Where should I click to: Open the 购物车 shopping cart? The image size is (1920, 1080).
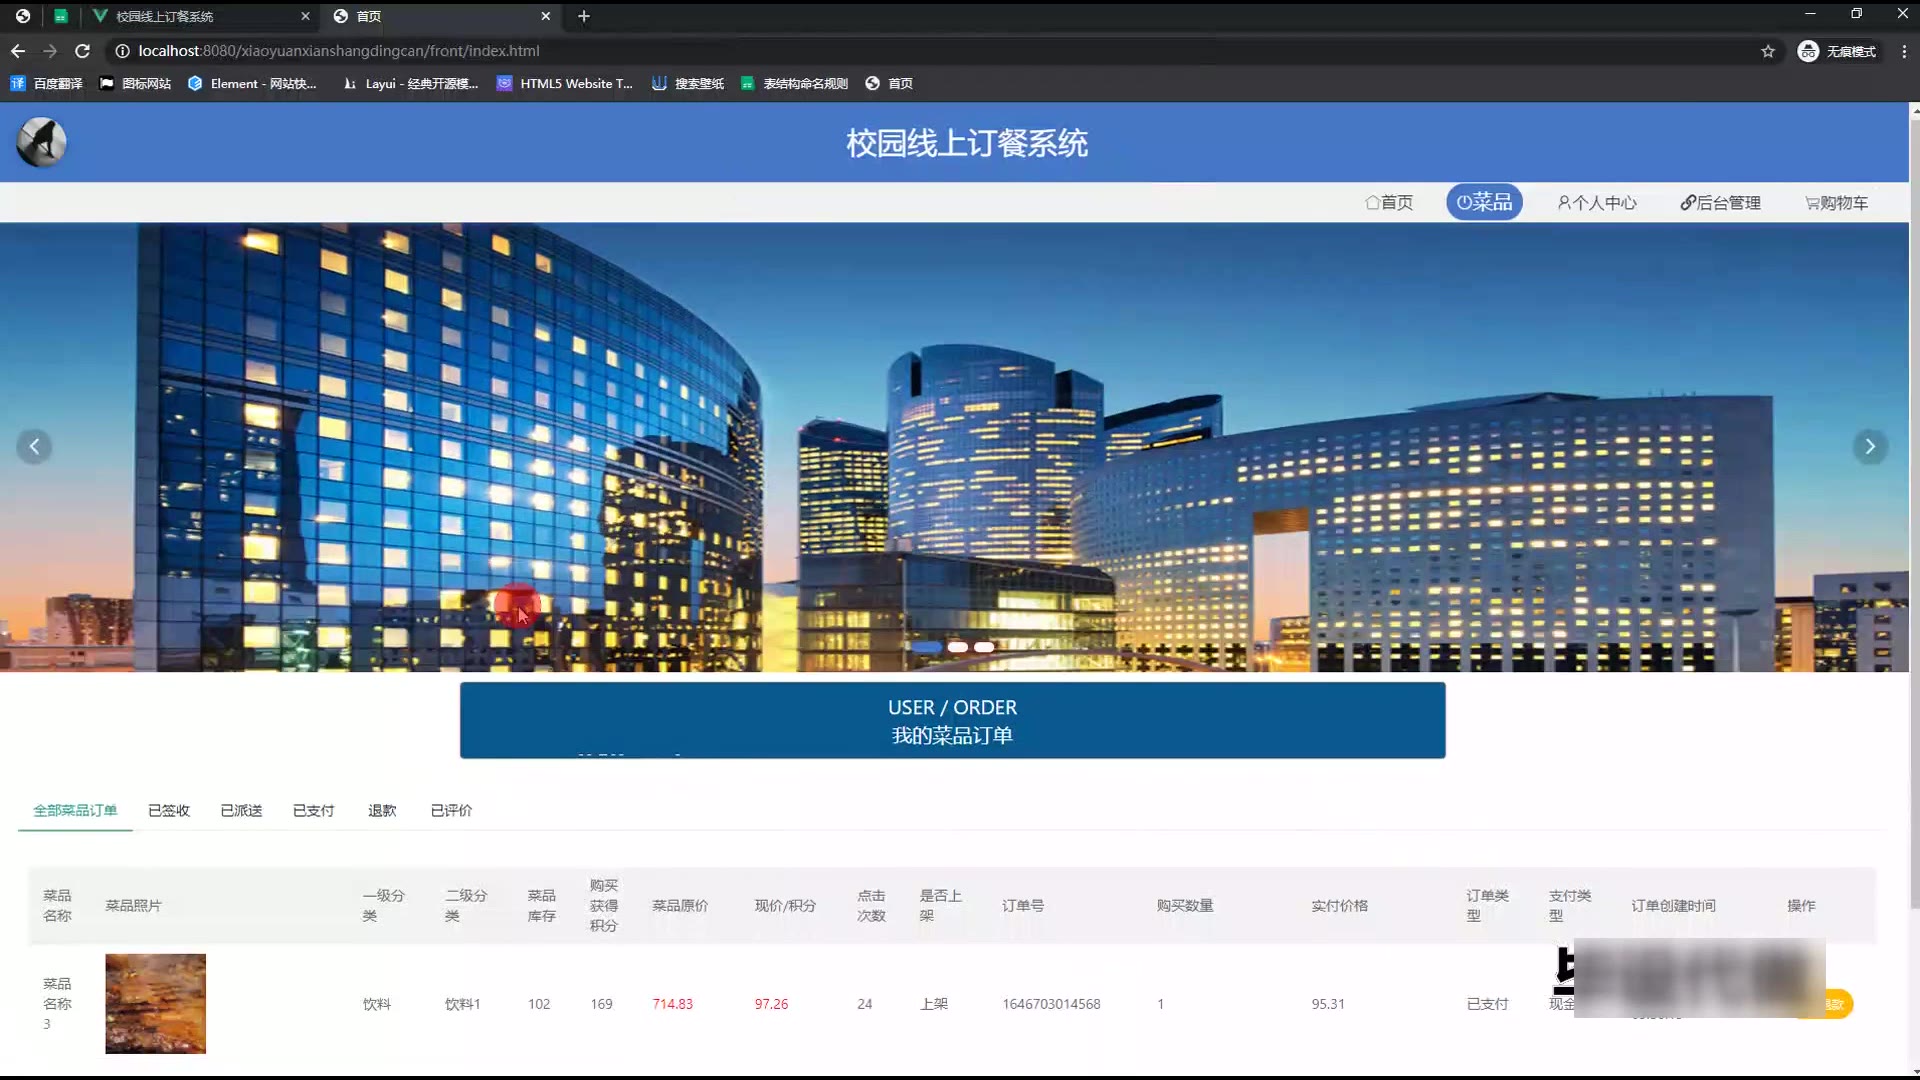click(x=1836, y=203)
